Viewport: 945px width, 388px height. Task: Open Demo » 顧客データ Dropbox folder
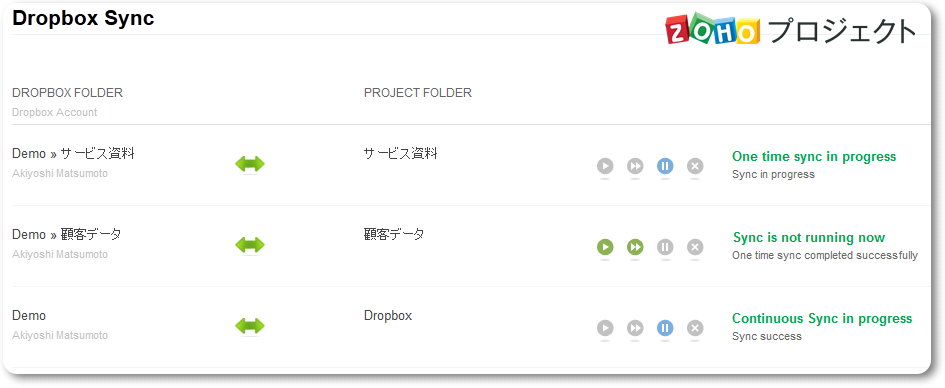click(x=66, y=234)
